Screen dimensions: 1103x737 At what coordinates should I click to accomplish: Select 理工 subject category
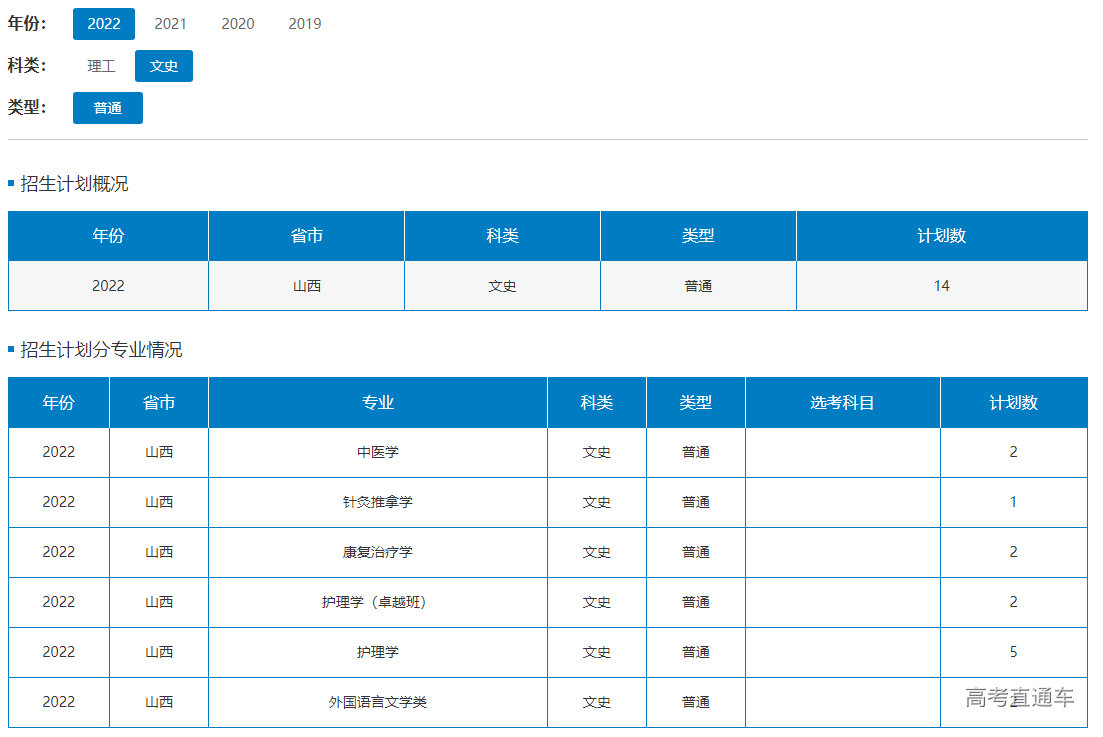coord(102,66)
